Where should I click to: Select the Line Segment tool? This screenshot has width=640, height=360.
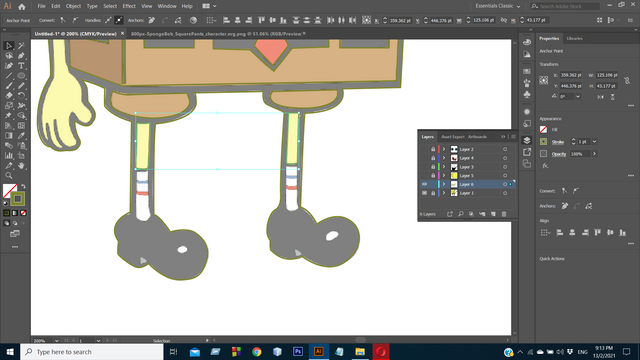9,76
